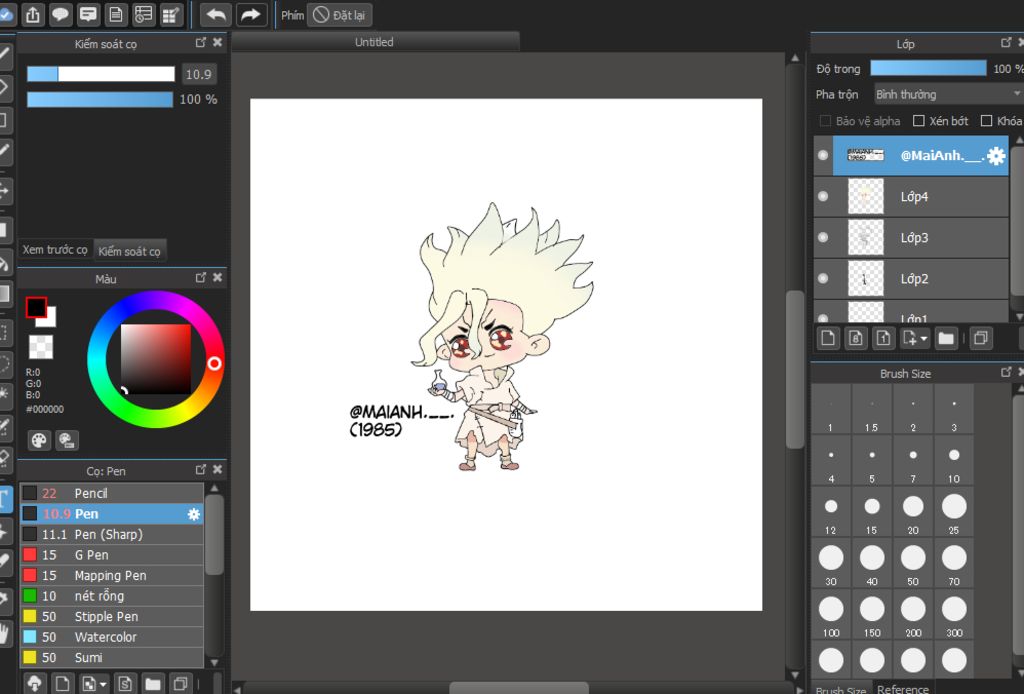Click the rectangular message bubble toolbar icon
This screenshot has height=694, width=1024.
coord(88,14)
